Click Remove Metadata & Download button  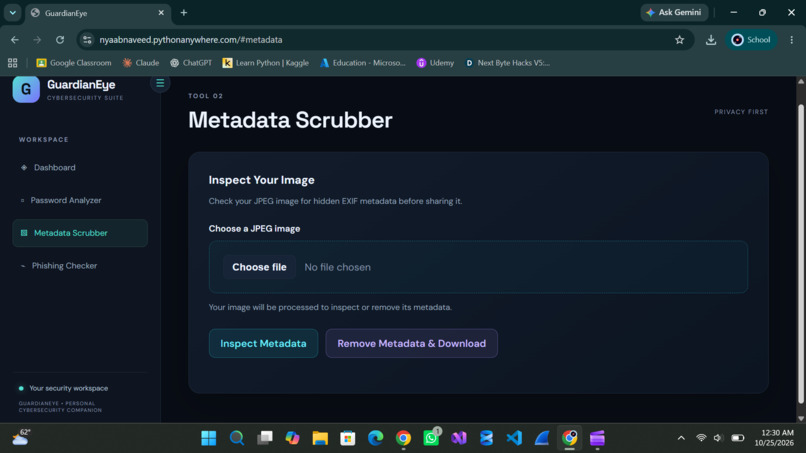(411, 343)
